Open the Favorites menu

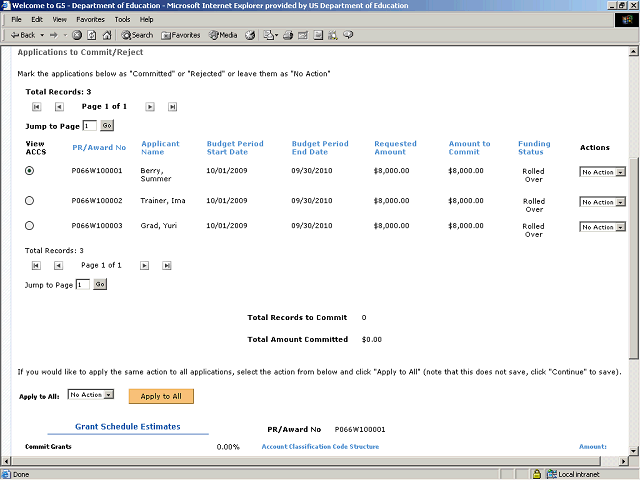coord(90,20)
